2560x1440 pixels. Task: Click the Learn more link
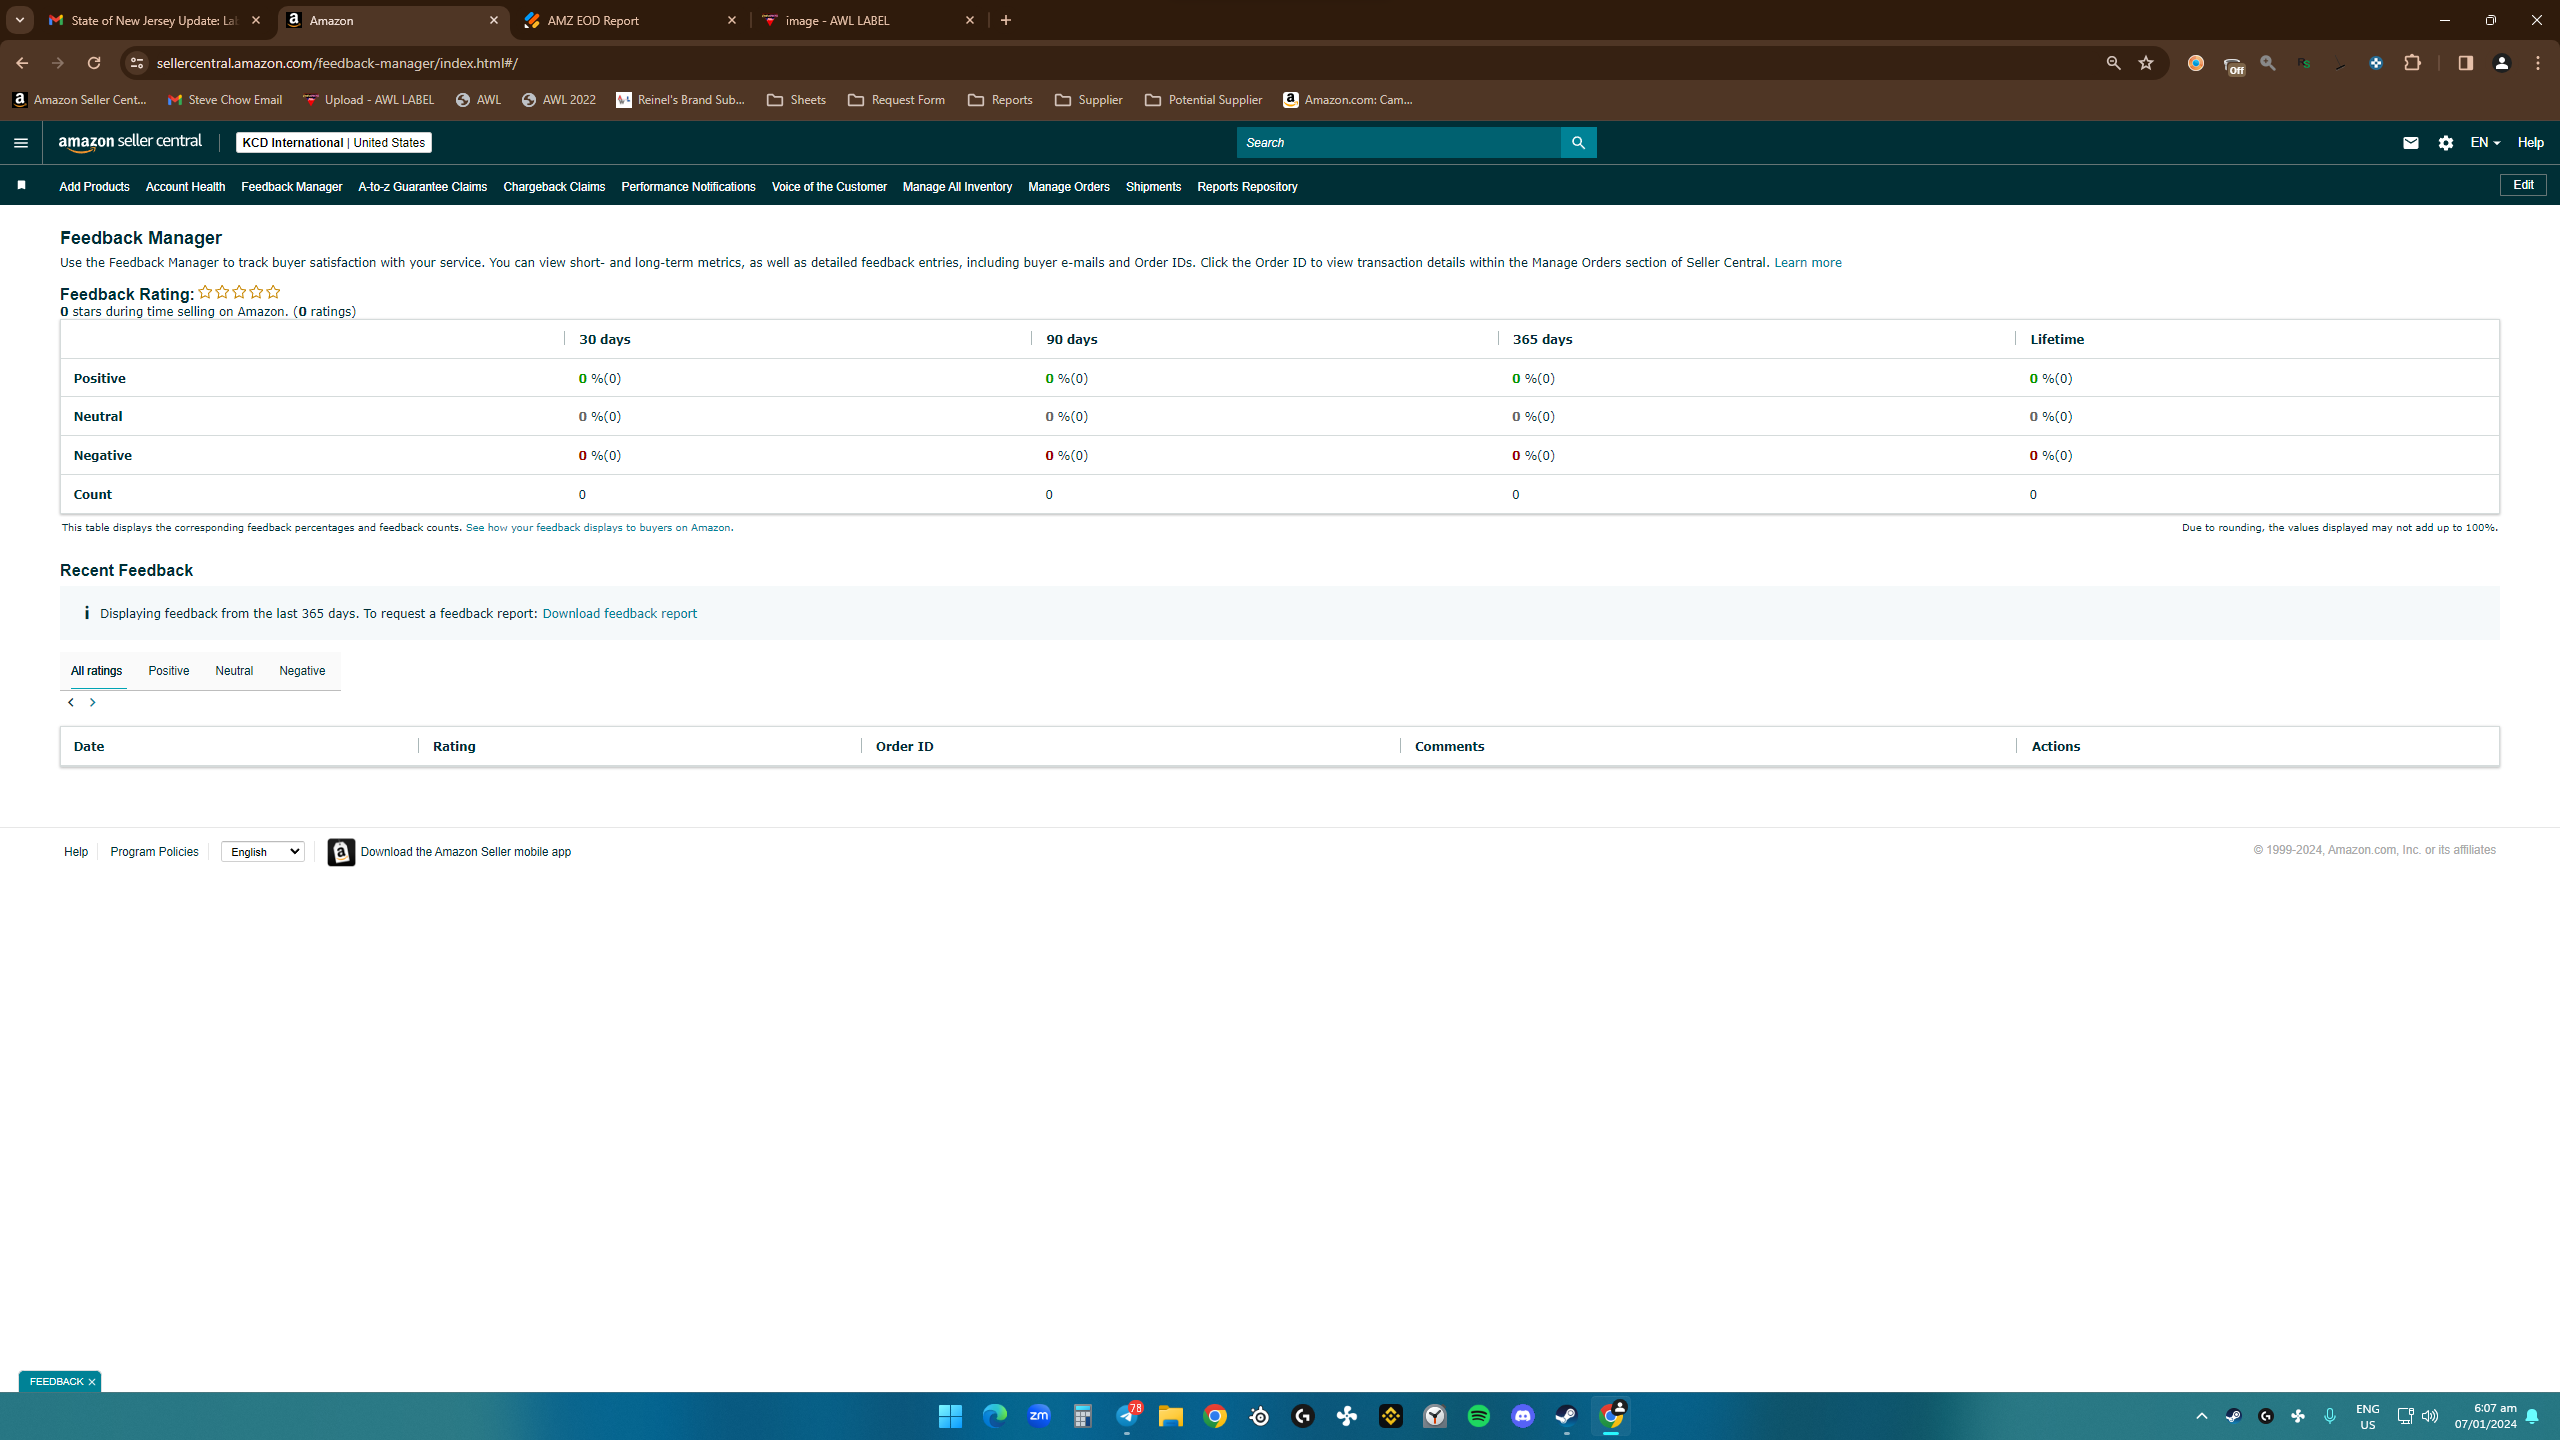click(1807, 263)
